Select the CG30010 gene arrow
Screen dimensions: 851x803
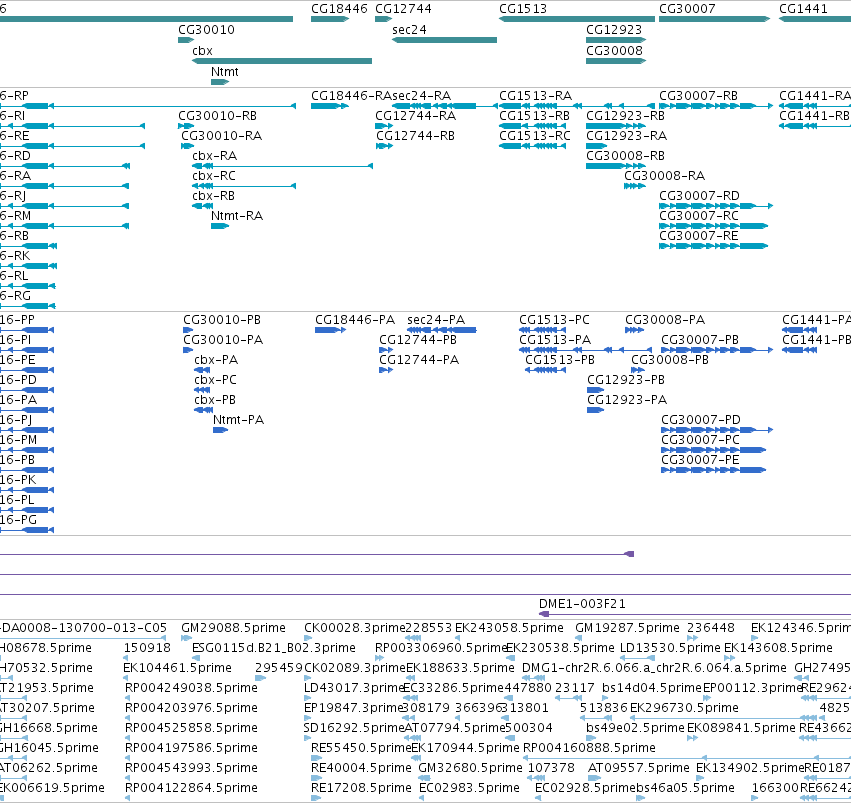point(186,40)
